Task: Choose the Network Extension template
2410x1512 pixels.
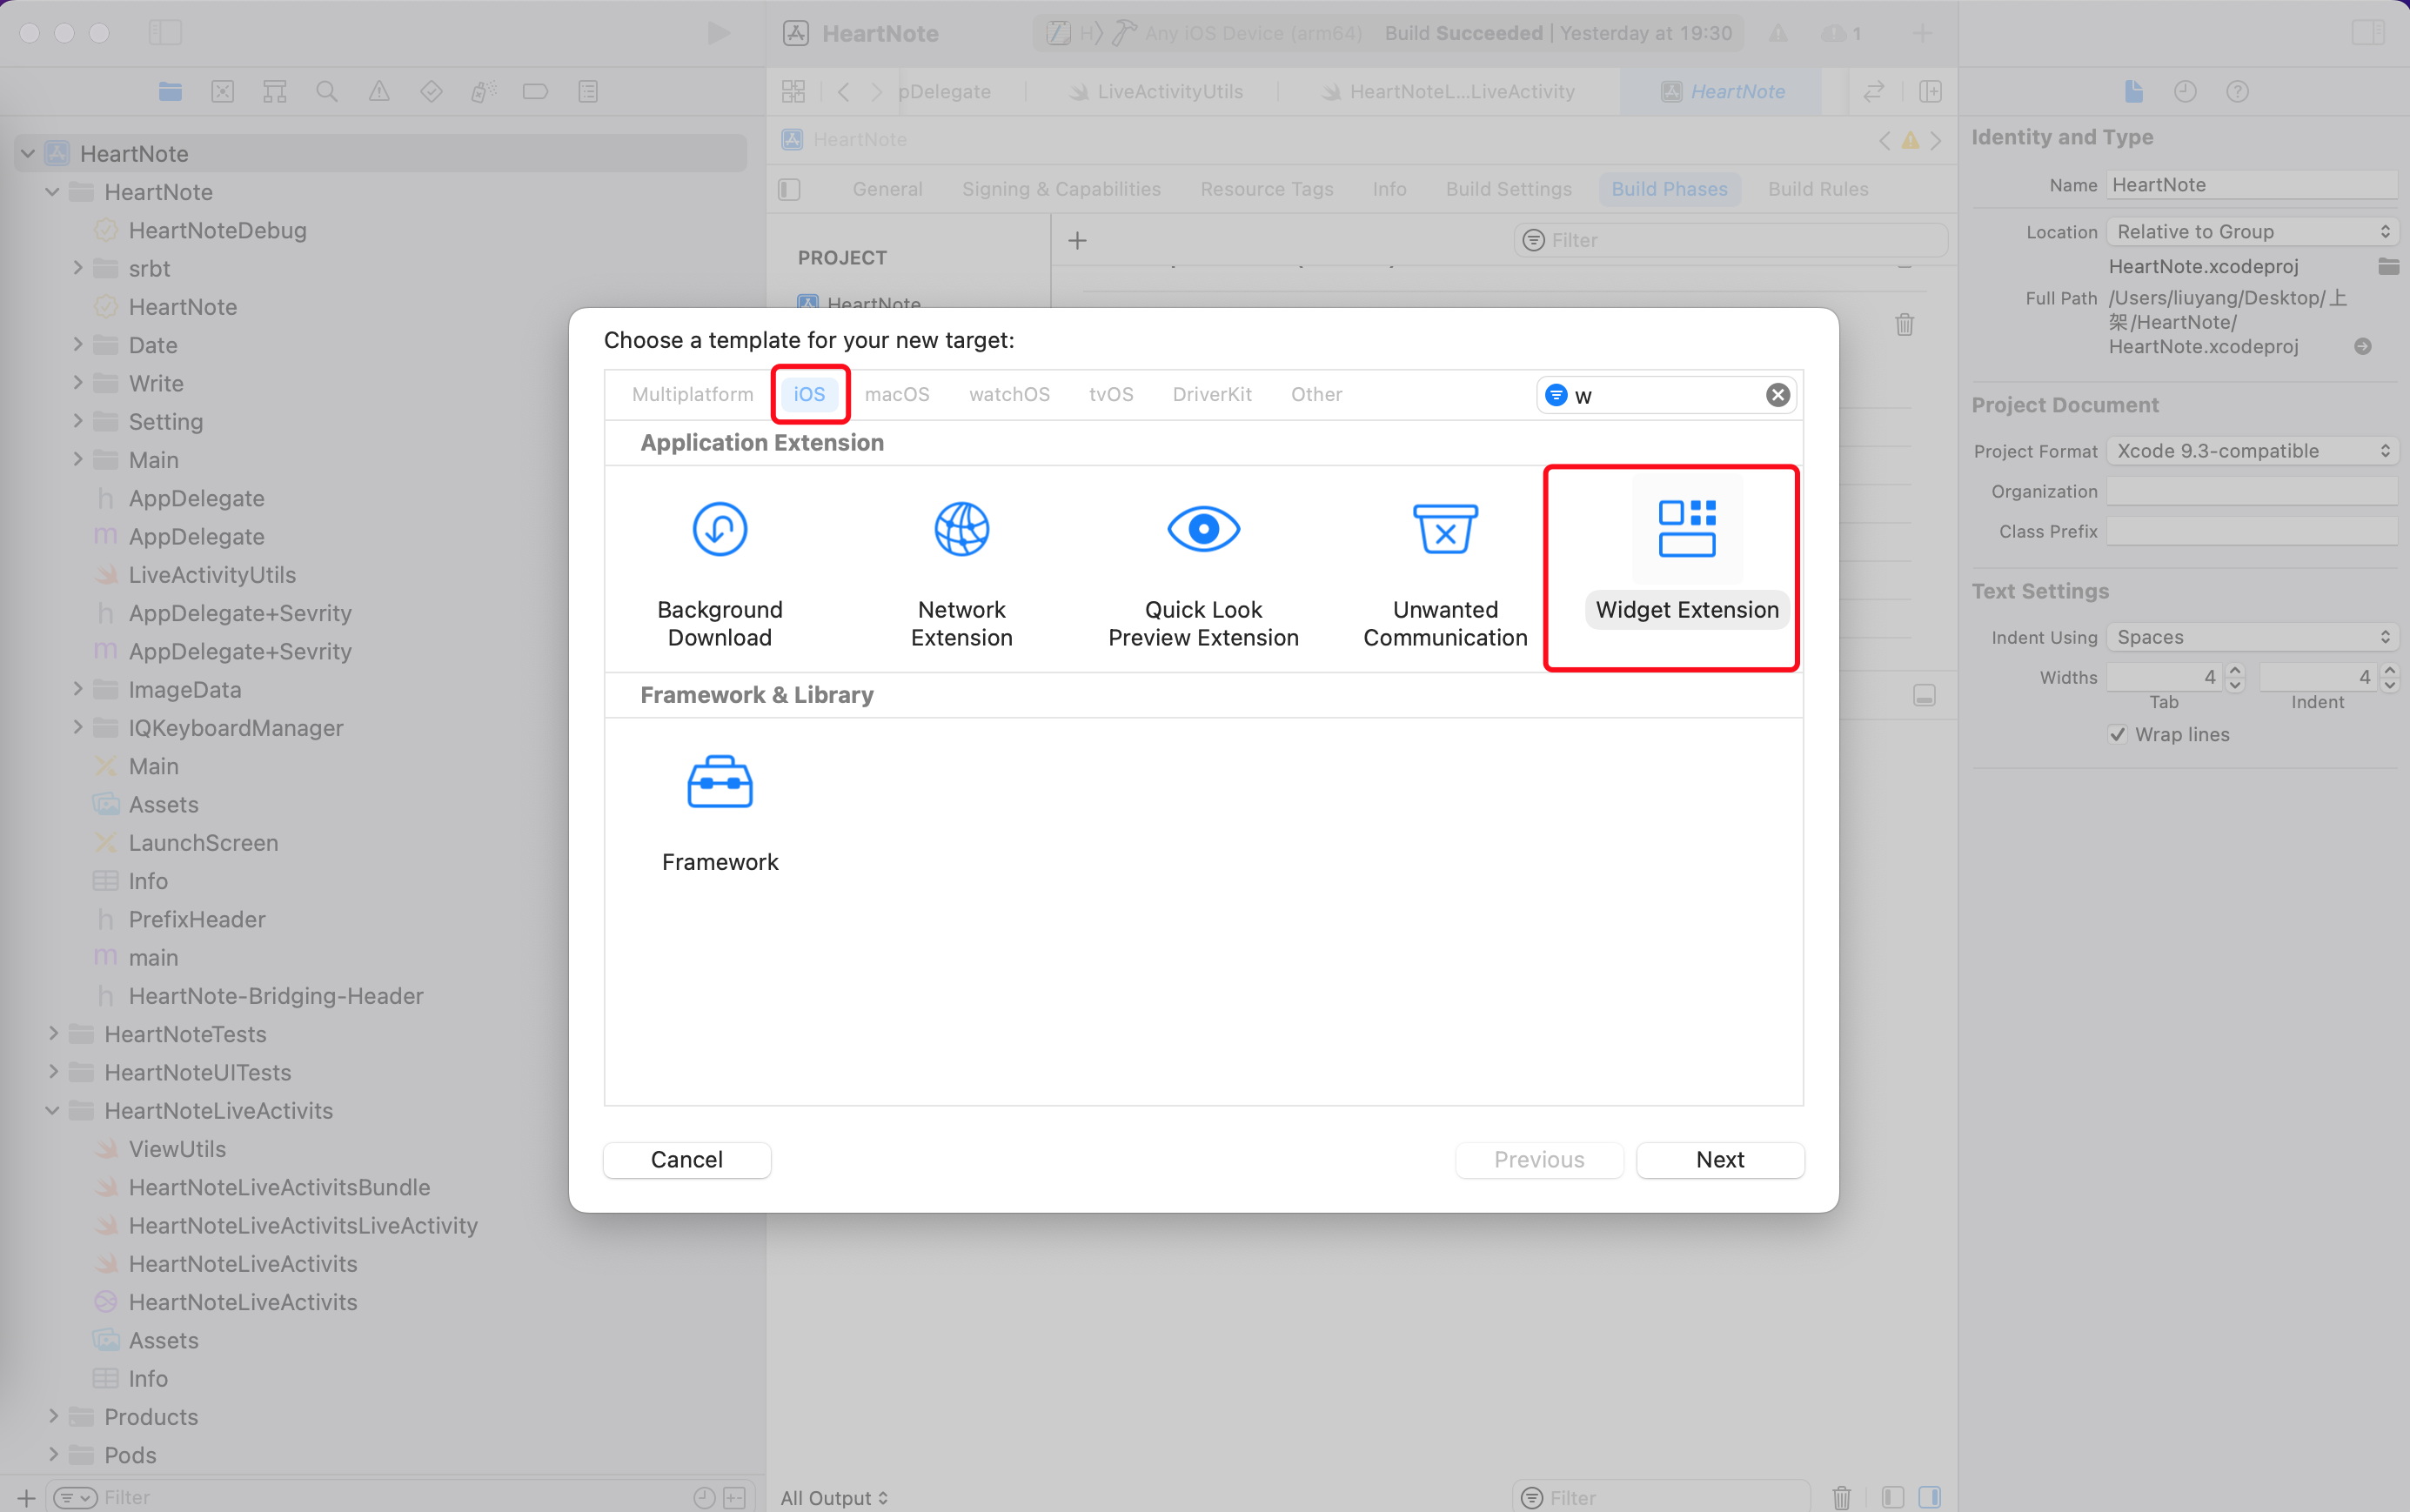Action: [961, 574]
